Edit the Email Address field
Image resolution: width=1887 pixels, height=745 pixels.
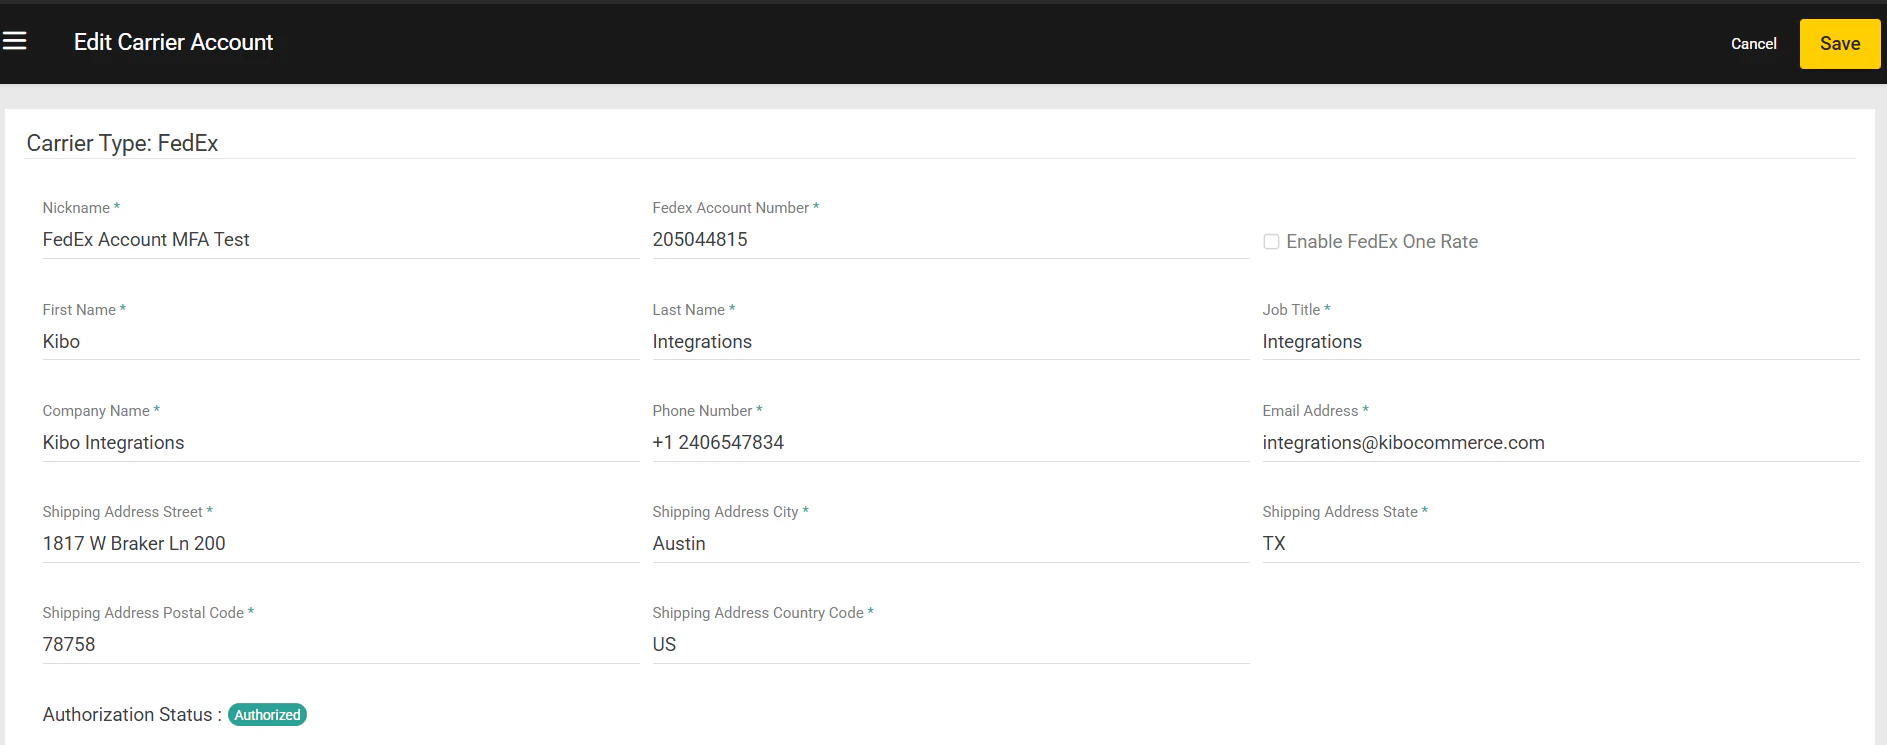tap(1561, 443)
